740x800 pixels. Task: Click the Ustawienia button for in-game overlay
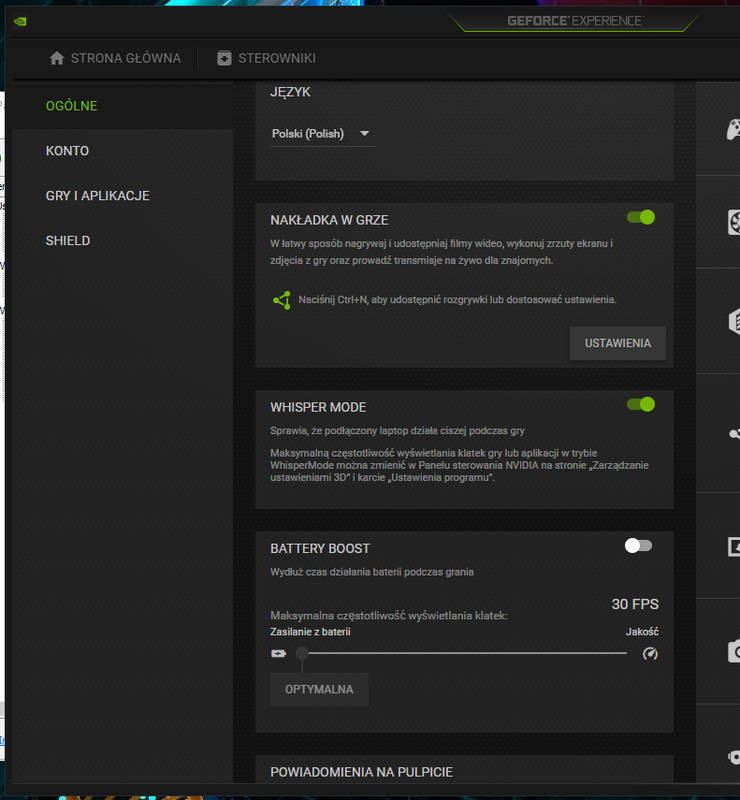(x=618, y=343)
